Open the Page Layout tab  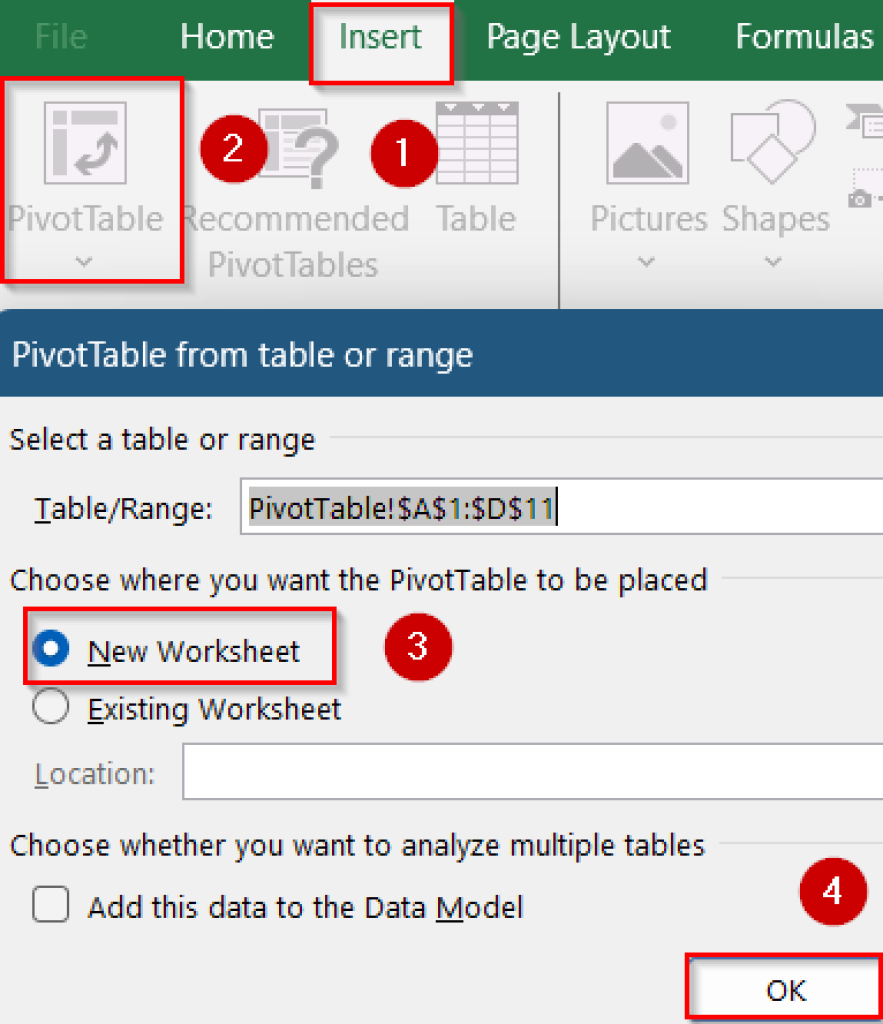(578, 36)
